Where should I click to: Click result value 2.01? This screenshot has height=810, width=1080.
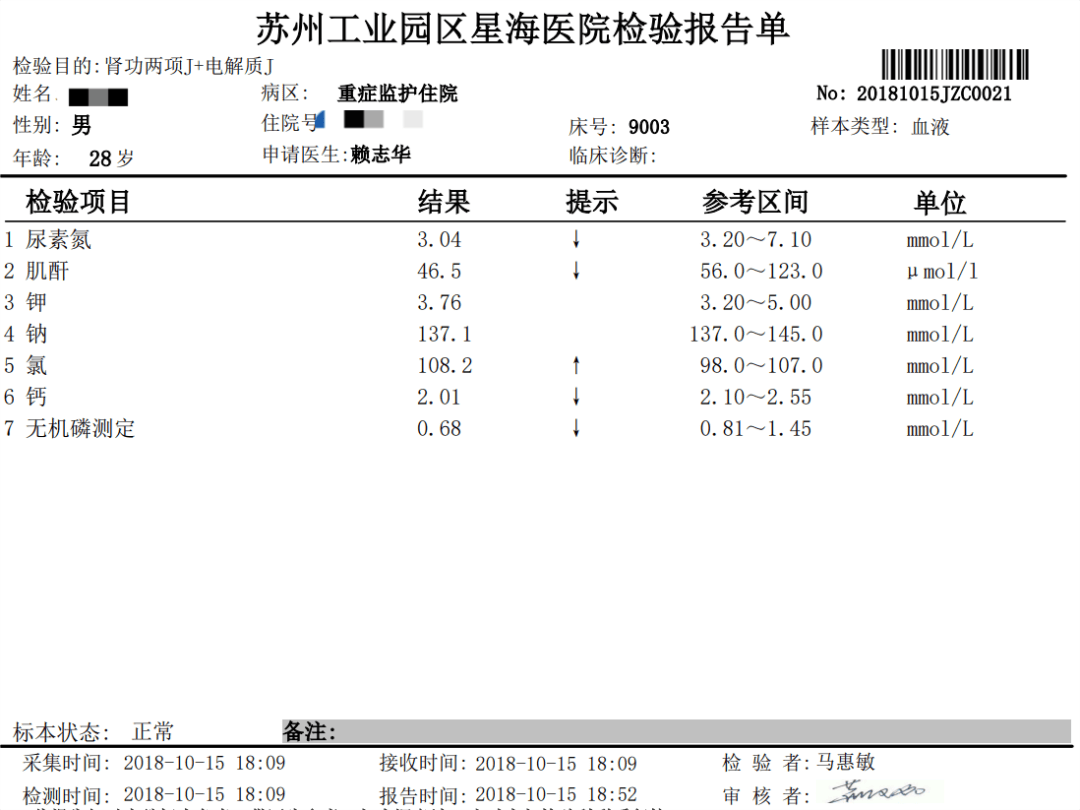(439, 397)
